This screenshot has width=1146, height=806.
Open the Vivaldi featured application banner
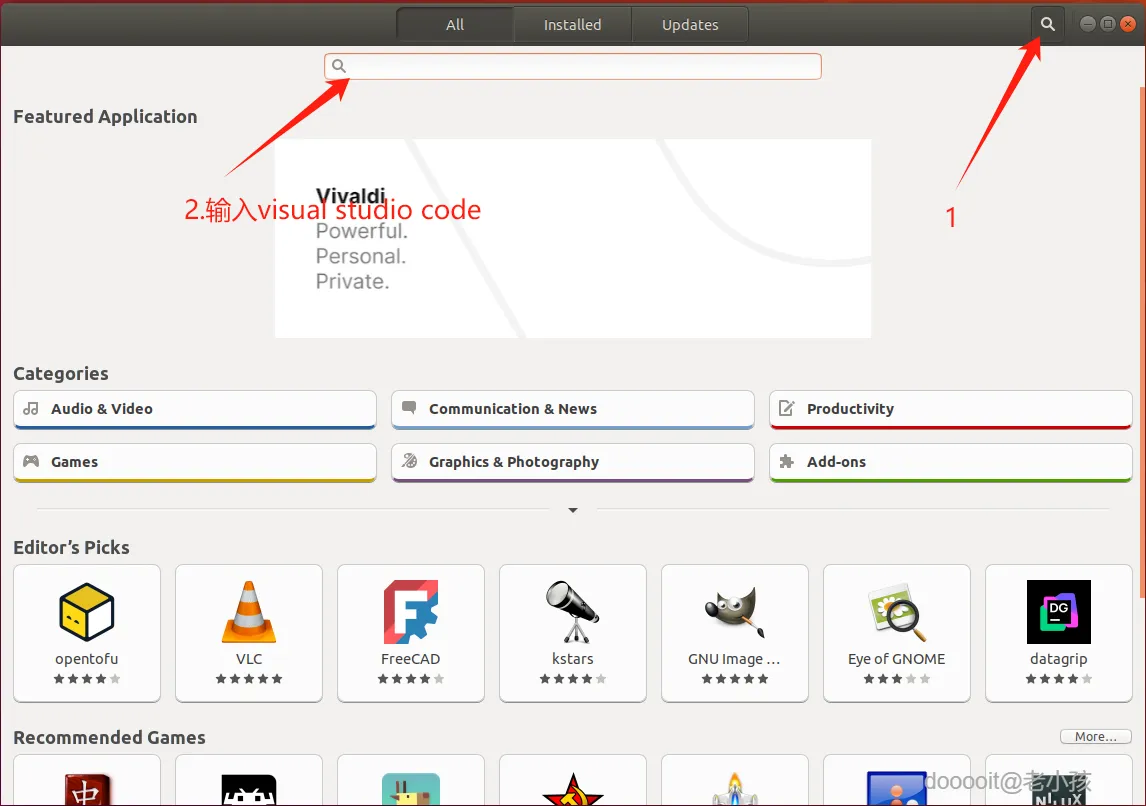click(572, 238)
